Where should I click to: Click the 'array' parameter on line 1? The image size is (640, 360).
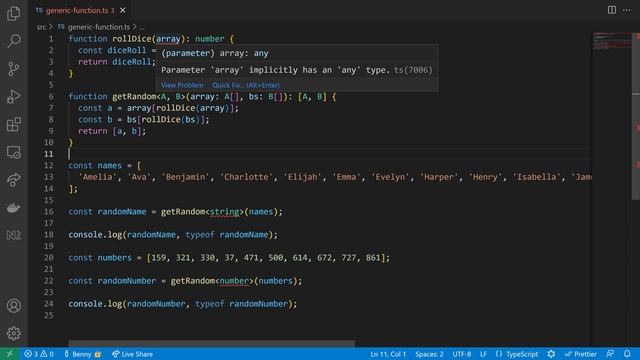(x=168, y=39)
